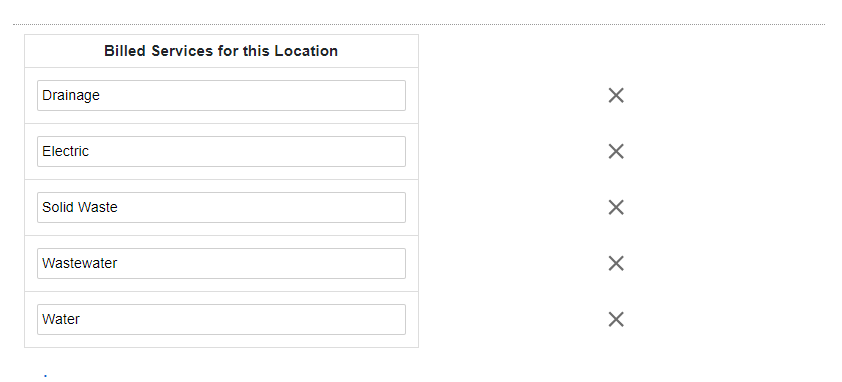Click the field just above Electric
This screenshot has width=842, height=382.
tap(221, 96)
